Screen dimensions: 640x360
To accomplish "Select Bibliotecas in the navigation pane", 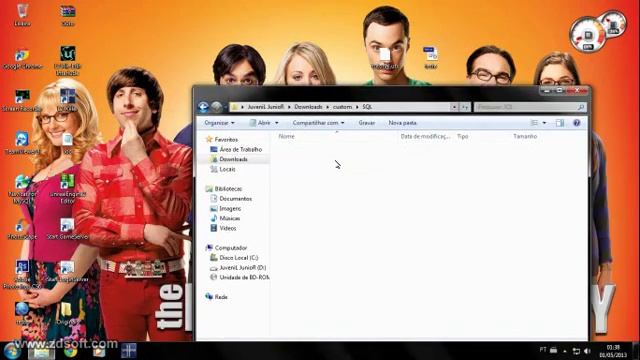I will click(x=228, y=189).
